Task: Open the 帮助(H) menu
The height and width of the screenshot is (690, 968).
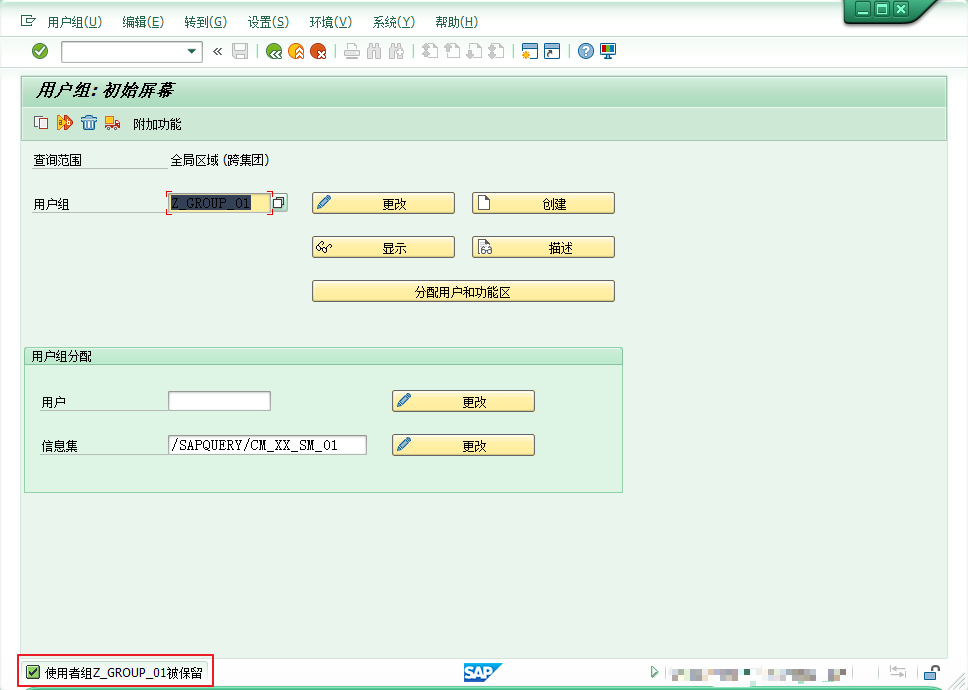Action: click(457, 22)
